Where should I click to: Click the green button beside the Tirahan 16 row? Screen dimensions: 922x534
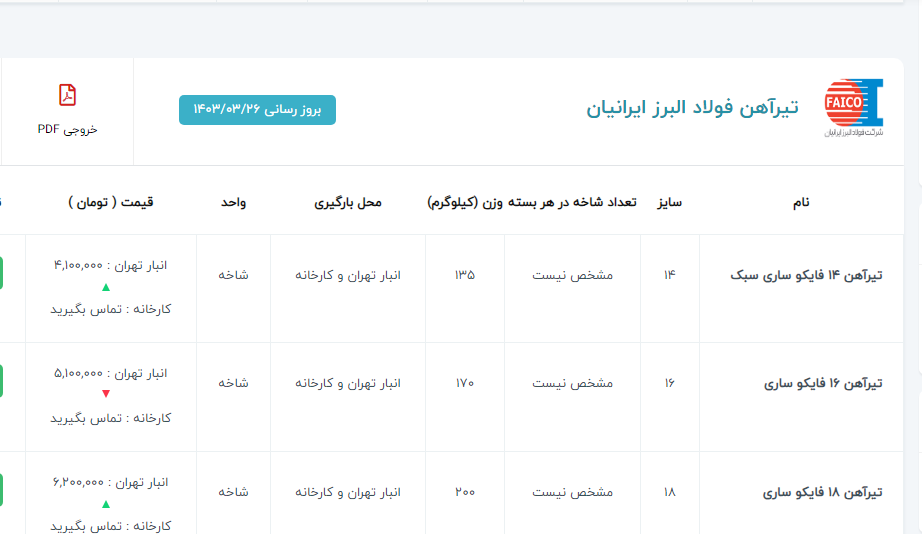click(x=2, y=382)
